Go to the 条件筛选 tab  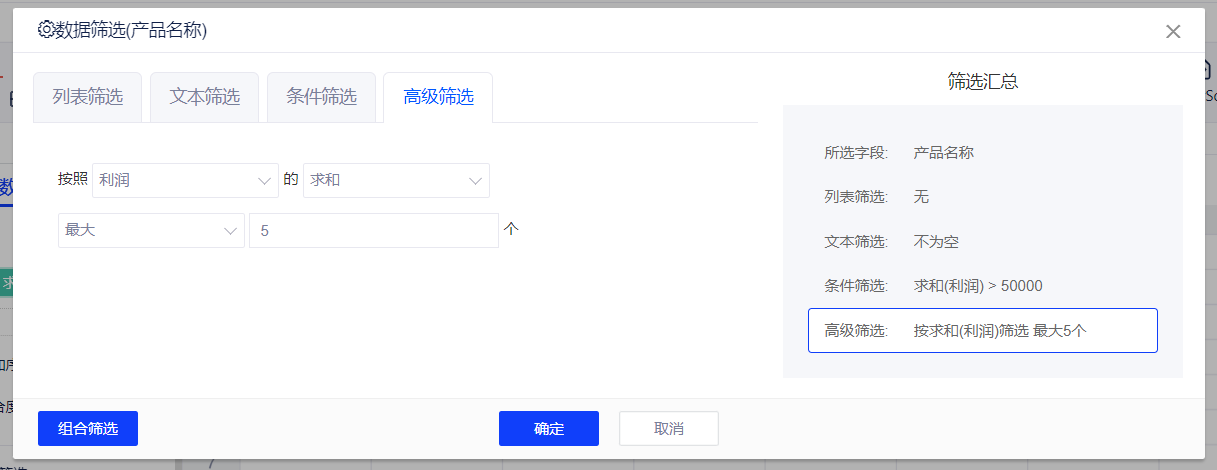[322, 97]
